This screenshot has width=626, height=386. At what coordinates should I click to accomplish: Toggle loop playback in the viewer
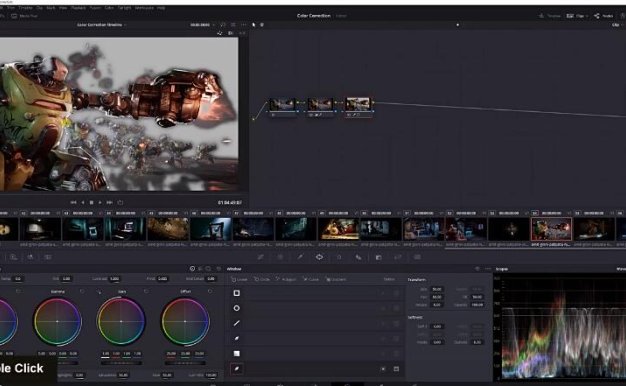(120, 202)
